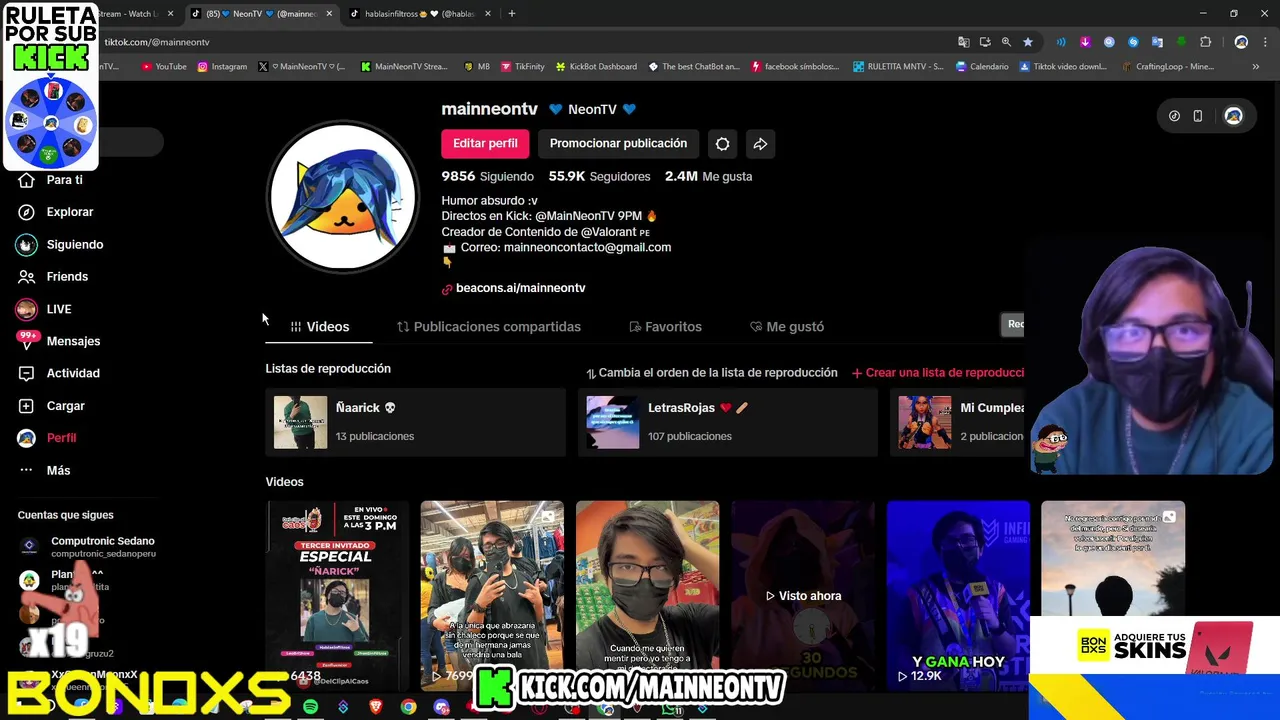Screen dimensions: 1280x720
Task: Open the silhouette quote video
Action: click(x=1113, y=560)
